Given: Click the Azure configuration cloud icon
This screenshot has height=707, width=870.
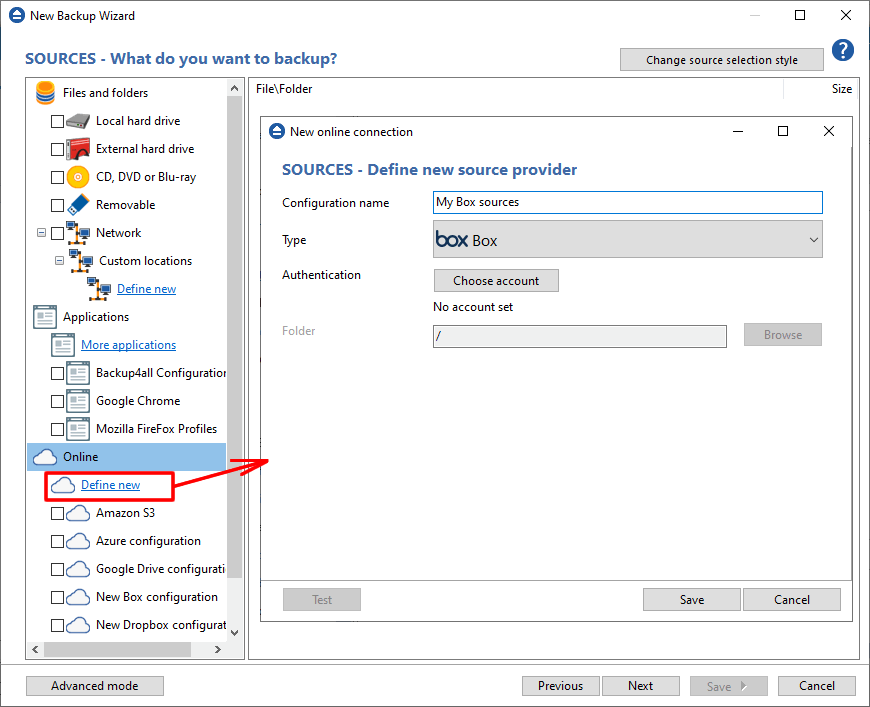Looking at the screenshot, I should coord(78,541).
